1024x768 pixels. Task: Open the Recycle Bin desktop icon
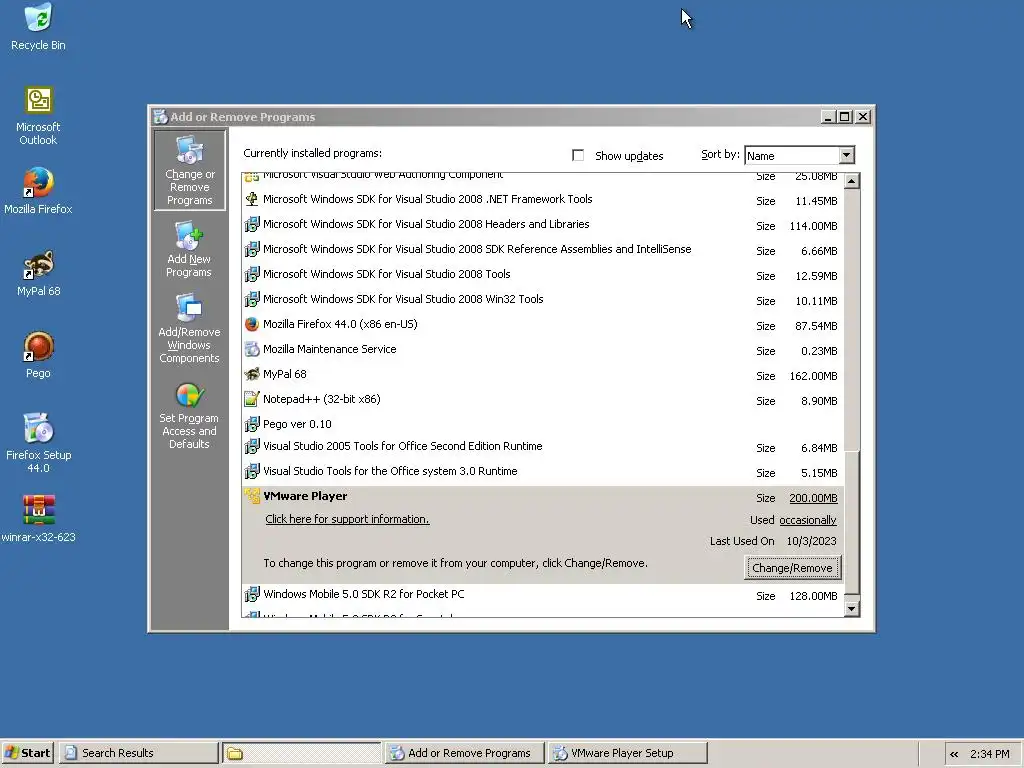38,27
